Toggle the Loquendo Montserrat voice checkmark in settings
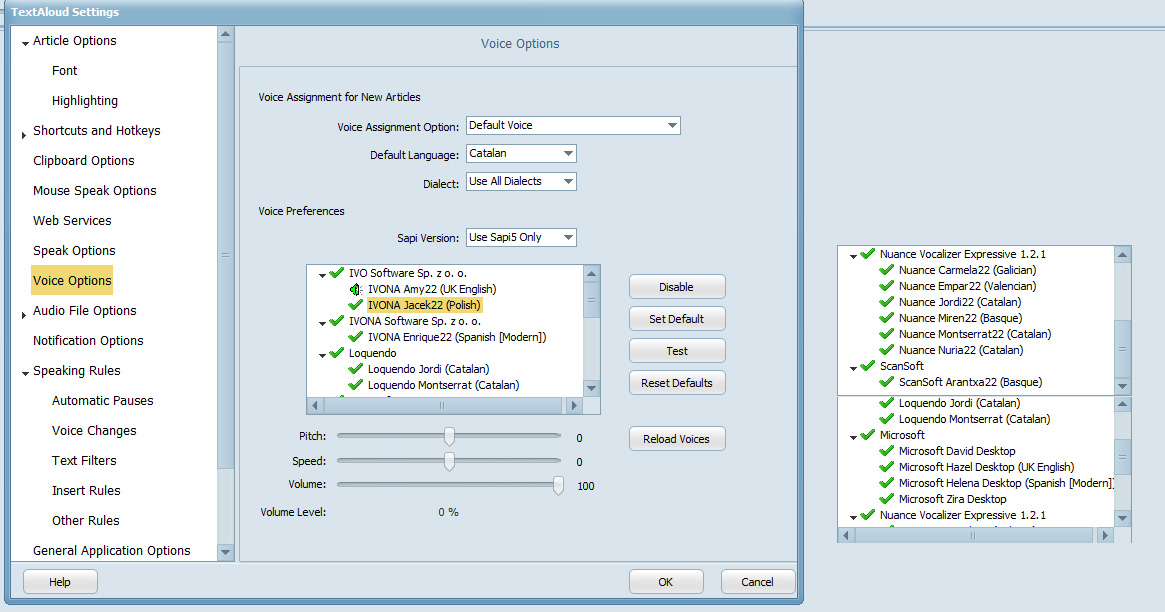The image size is (1165, 612). (355, 385)
